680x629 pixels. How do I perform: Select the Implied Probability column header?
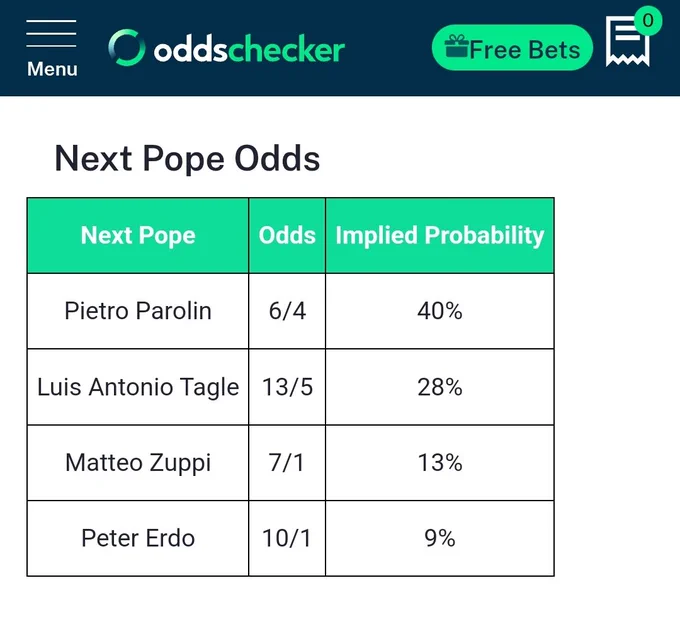pyautogui.click(x=440, y=236)
